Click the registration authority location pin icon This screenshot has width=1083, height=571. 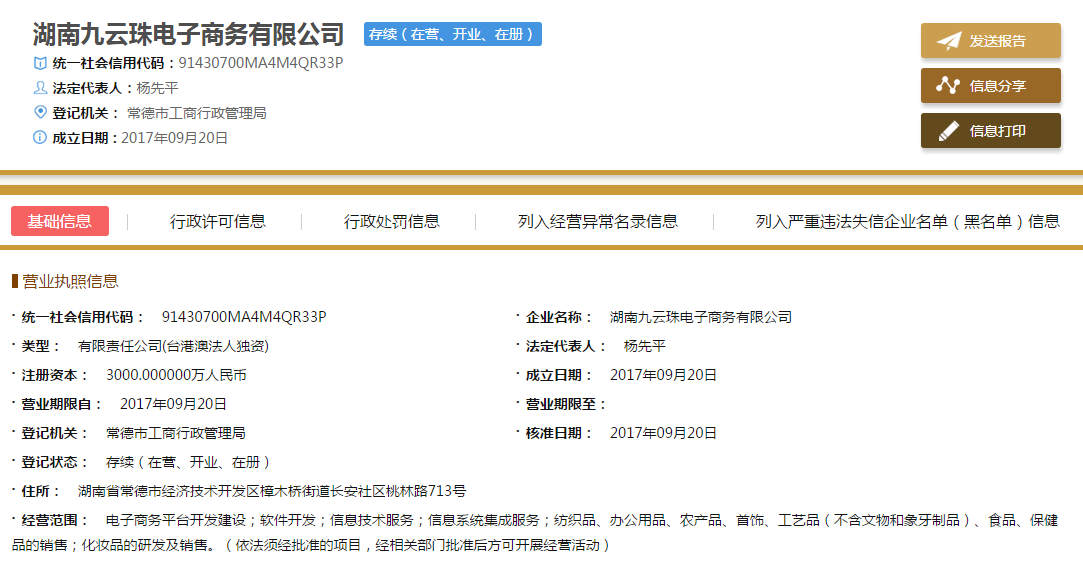click(40, 112)
